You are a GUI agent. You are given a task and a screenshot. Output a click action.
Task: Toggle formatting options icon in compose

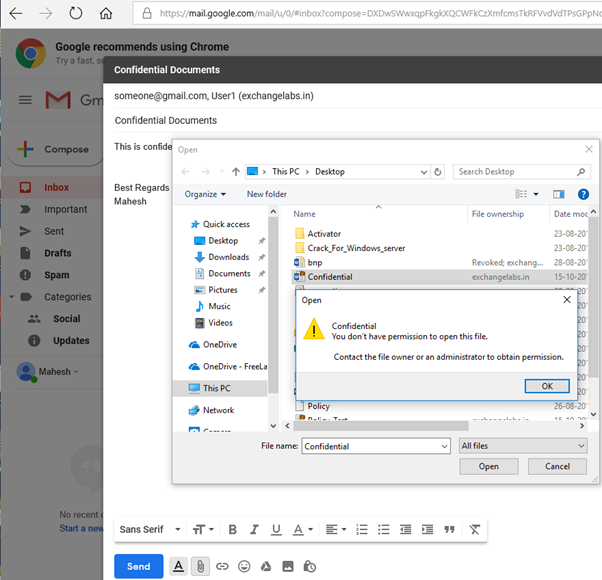178,566
